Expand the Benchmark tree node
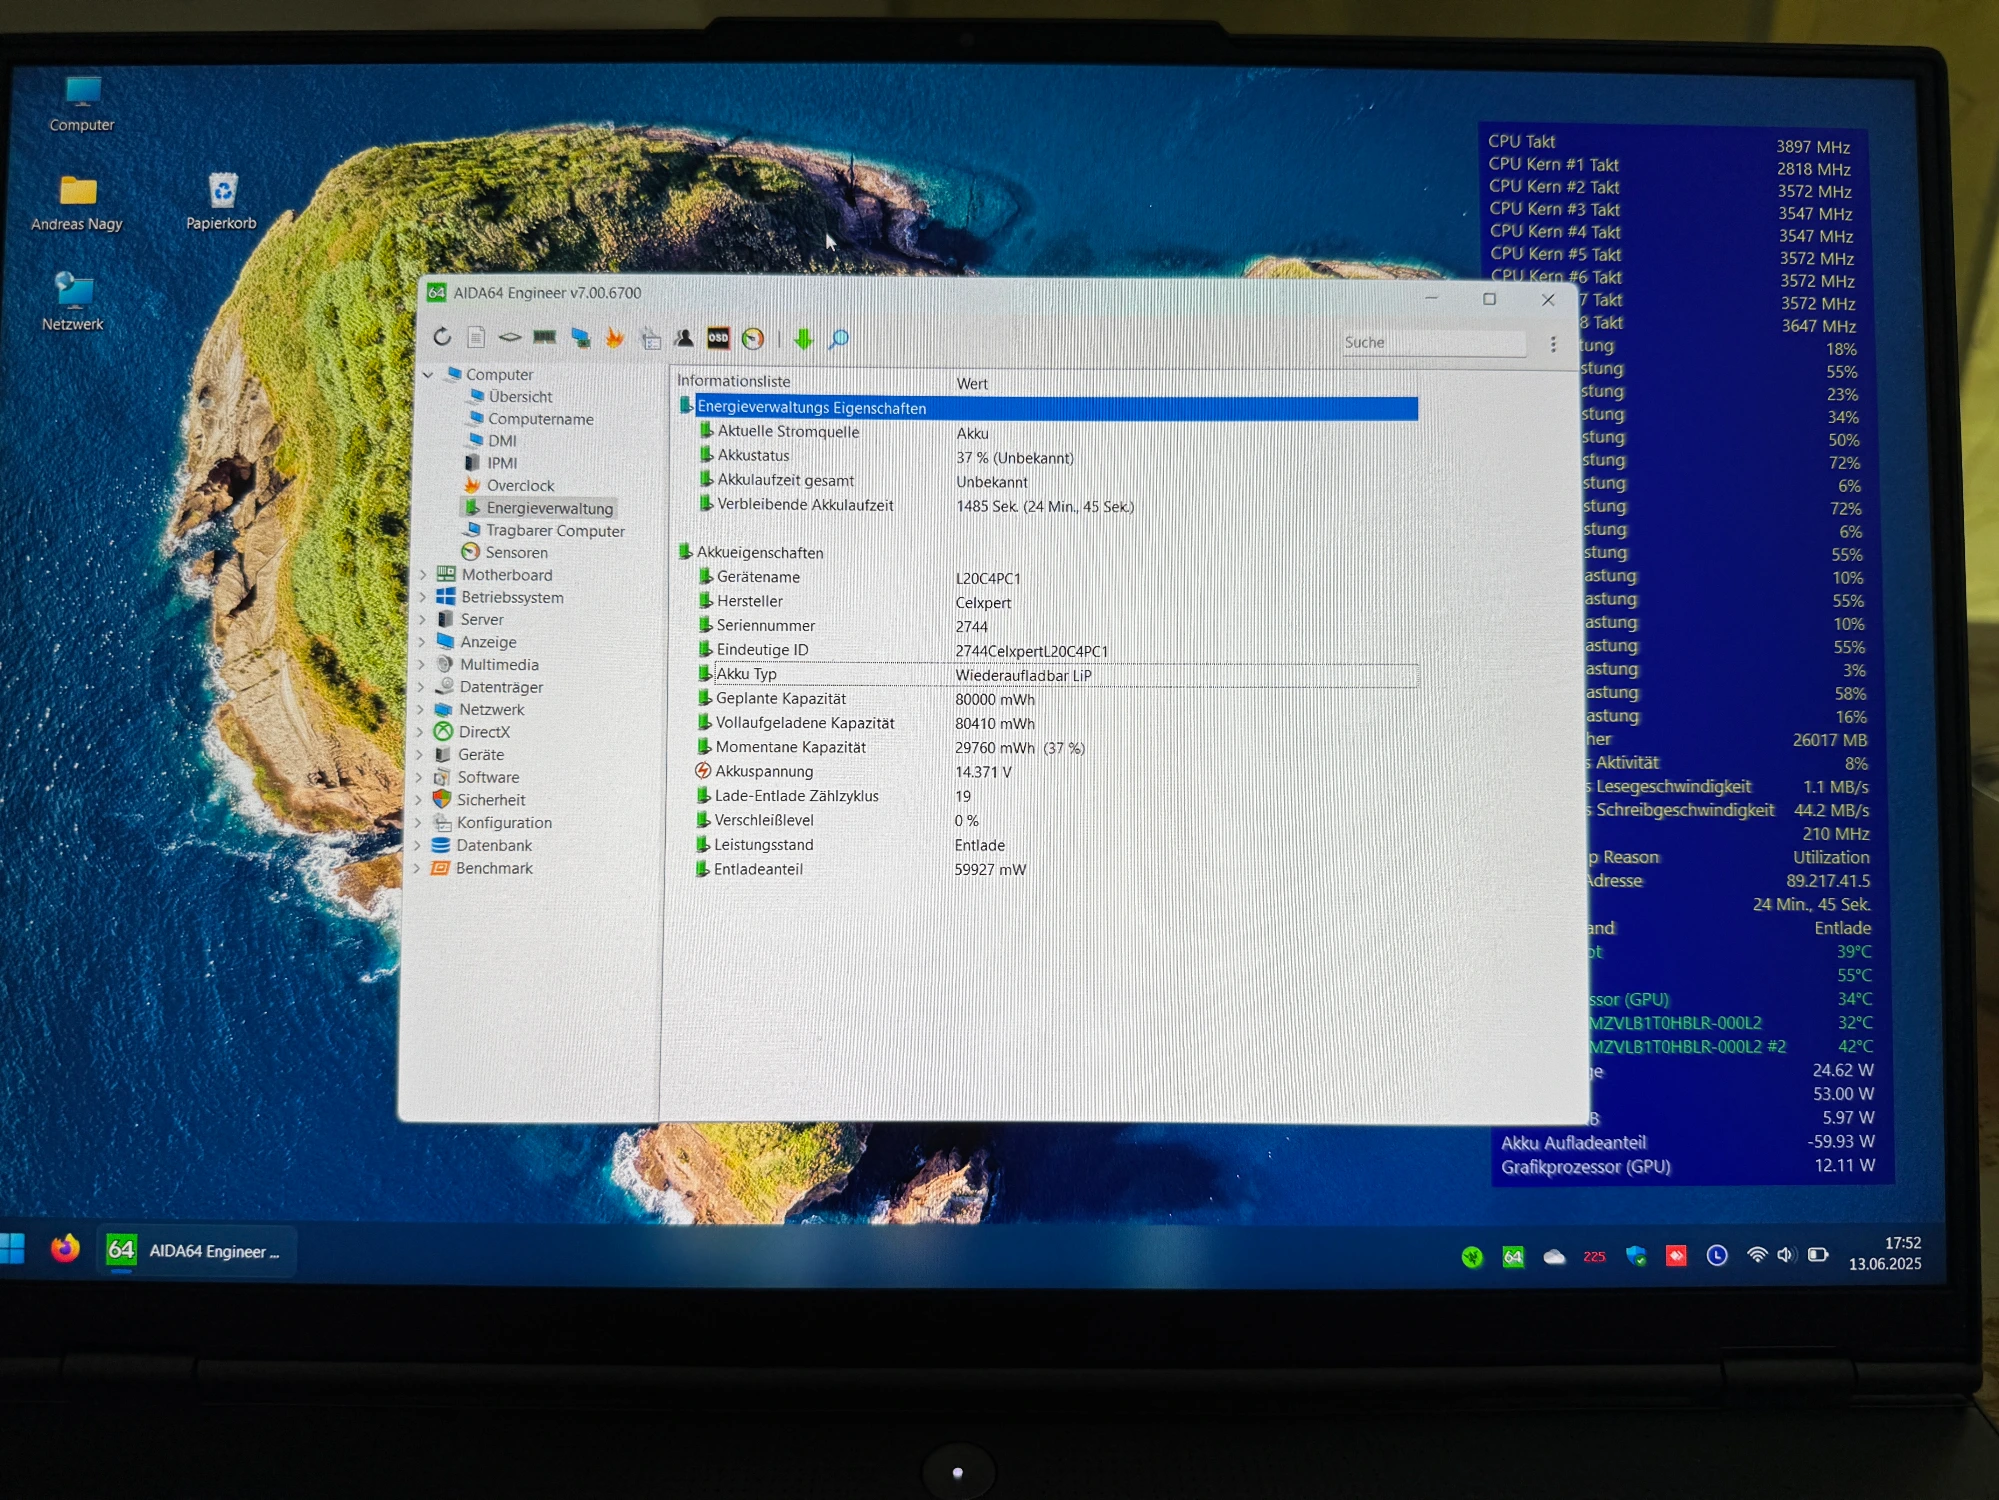The height and width of the screenshot is (1500, 1999). point(417,868)
